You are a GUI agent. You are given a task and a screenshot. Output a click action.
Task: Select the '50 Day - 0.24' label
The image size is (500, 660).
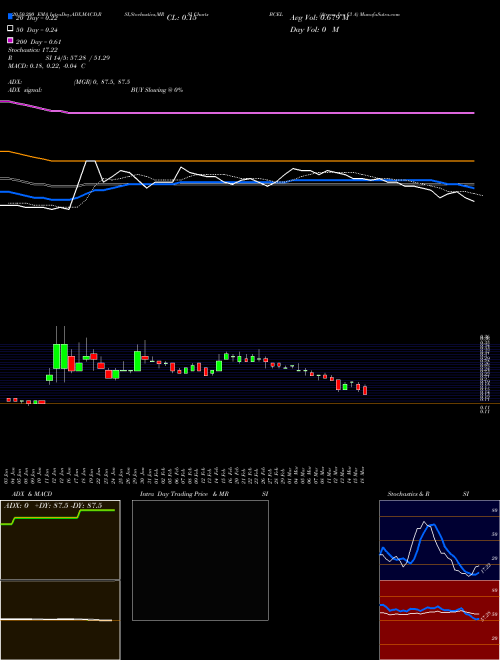coord(36,30)
